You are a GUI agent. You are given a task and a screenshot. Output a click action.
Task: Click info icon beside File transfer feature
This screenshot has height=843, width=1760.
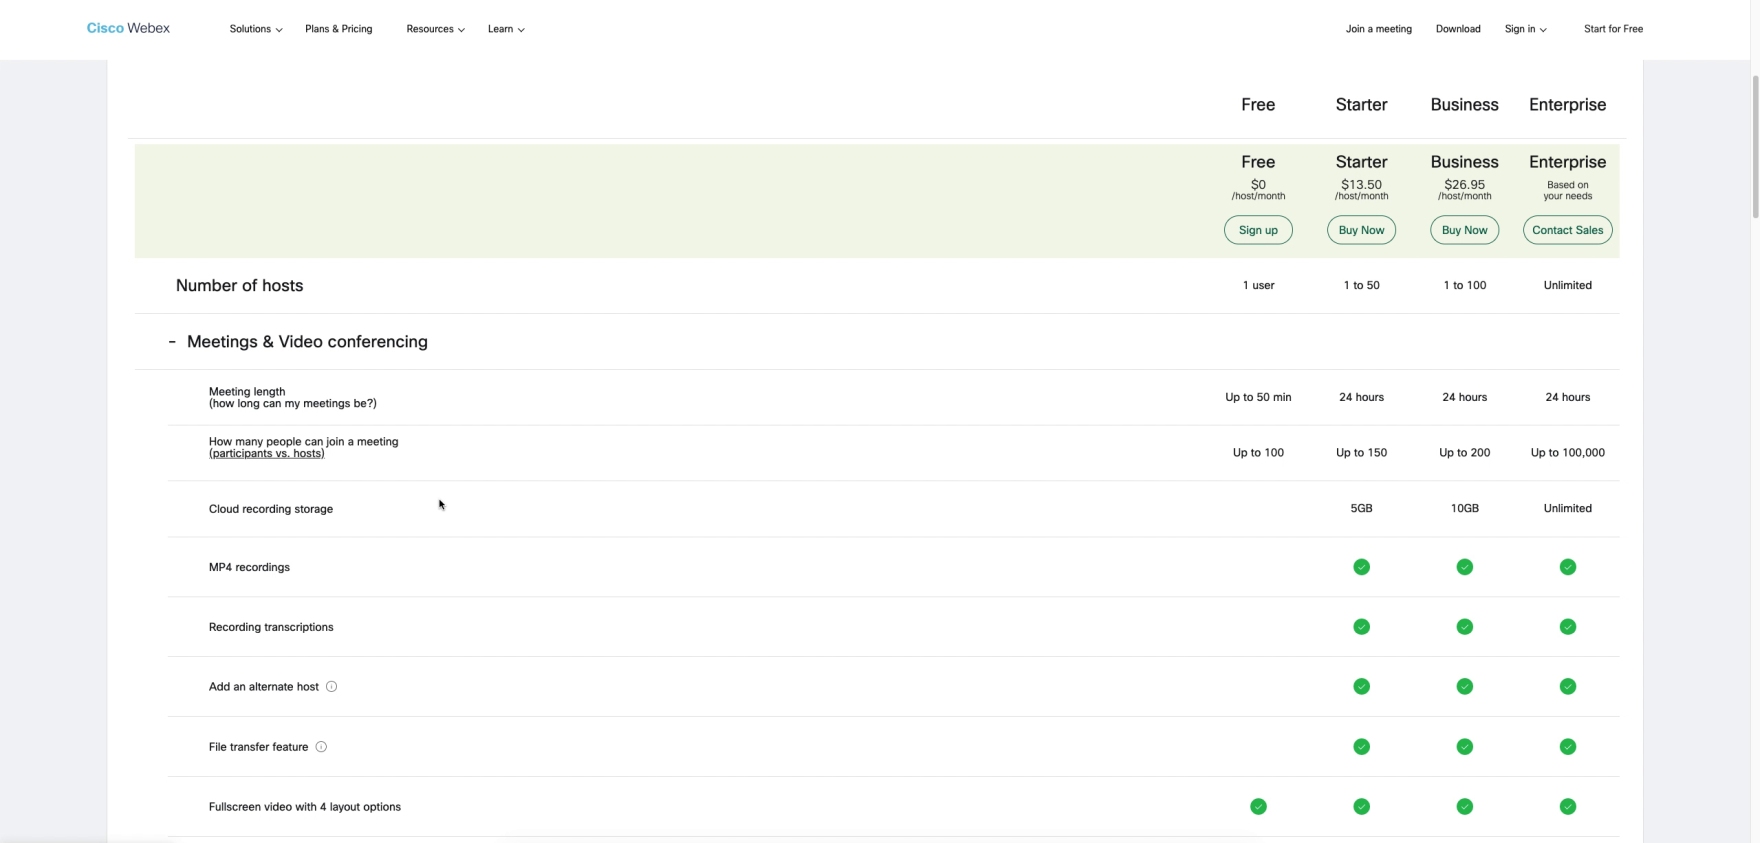point(321,747)
